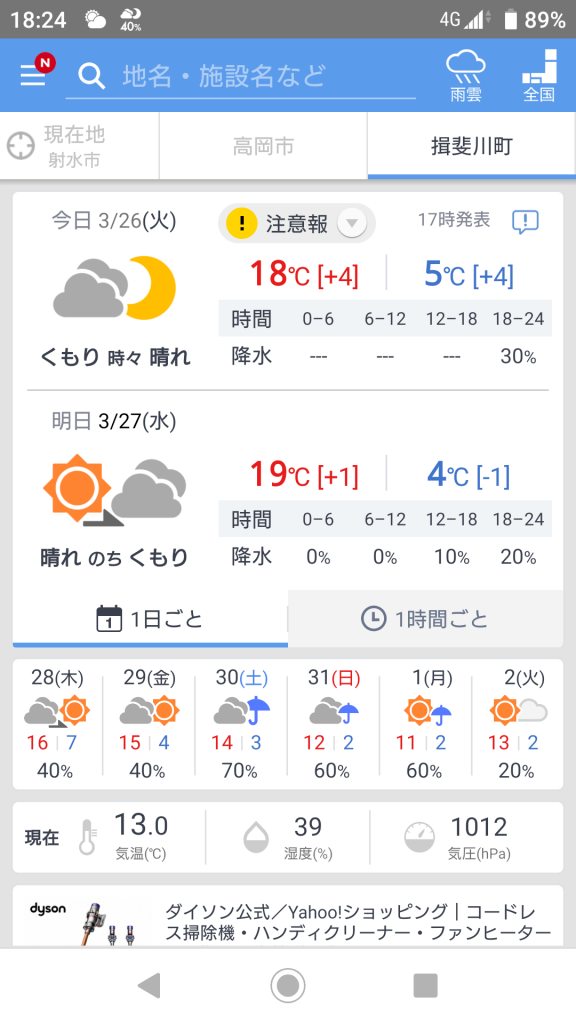
Task: Open the 全国 nationwide map icon
Action: pos(539,76)
